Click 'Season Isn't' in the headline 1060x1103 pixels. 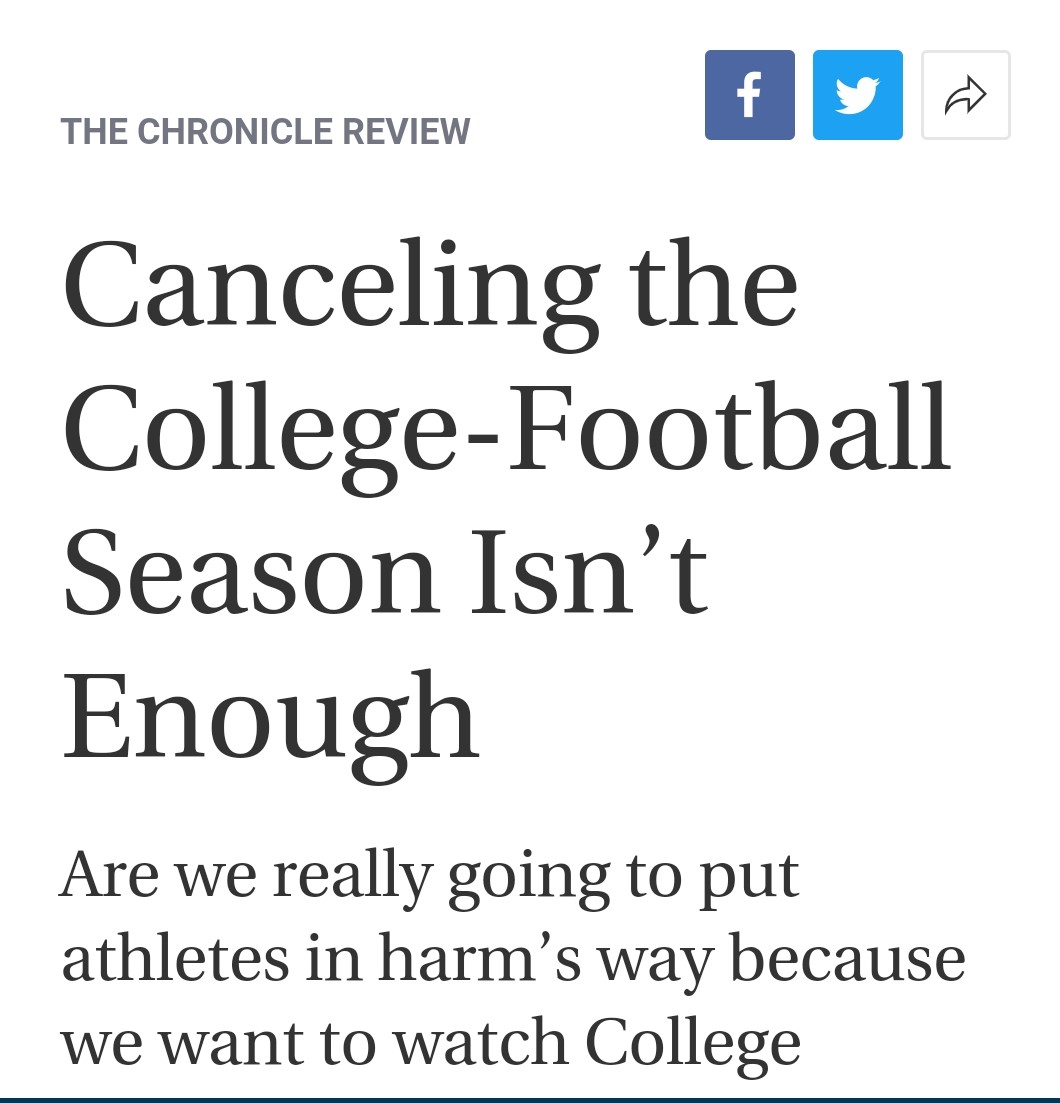point(385,571)
